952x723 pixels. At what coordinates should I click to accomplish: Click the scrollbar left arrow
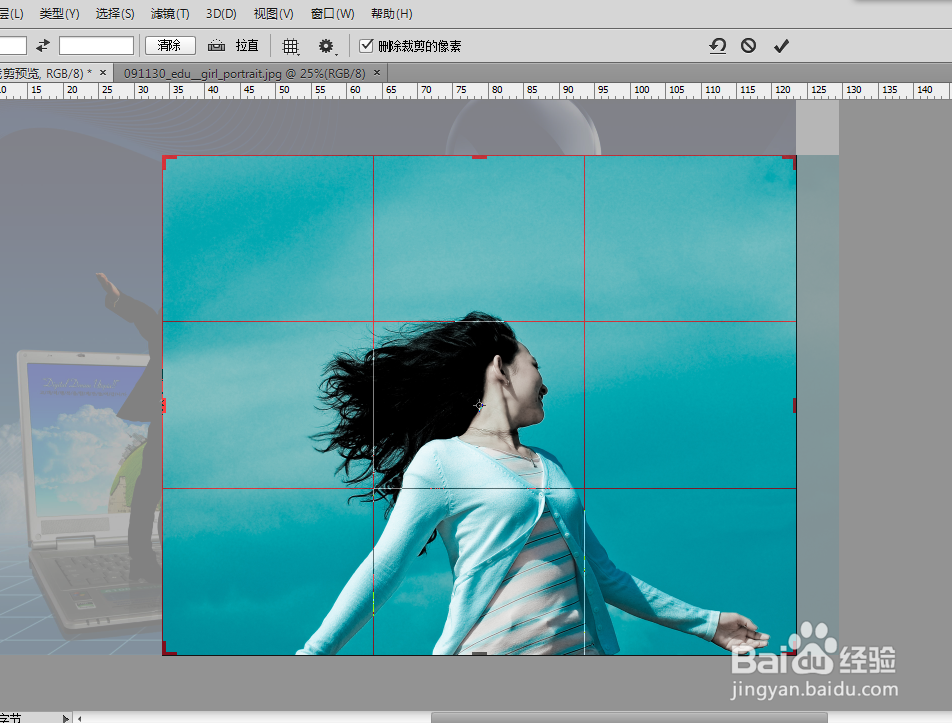tap(80, 719)
